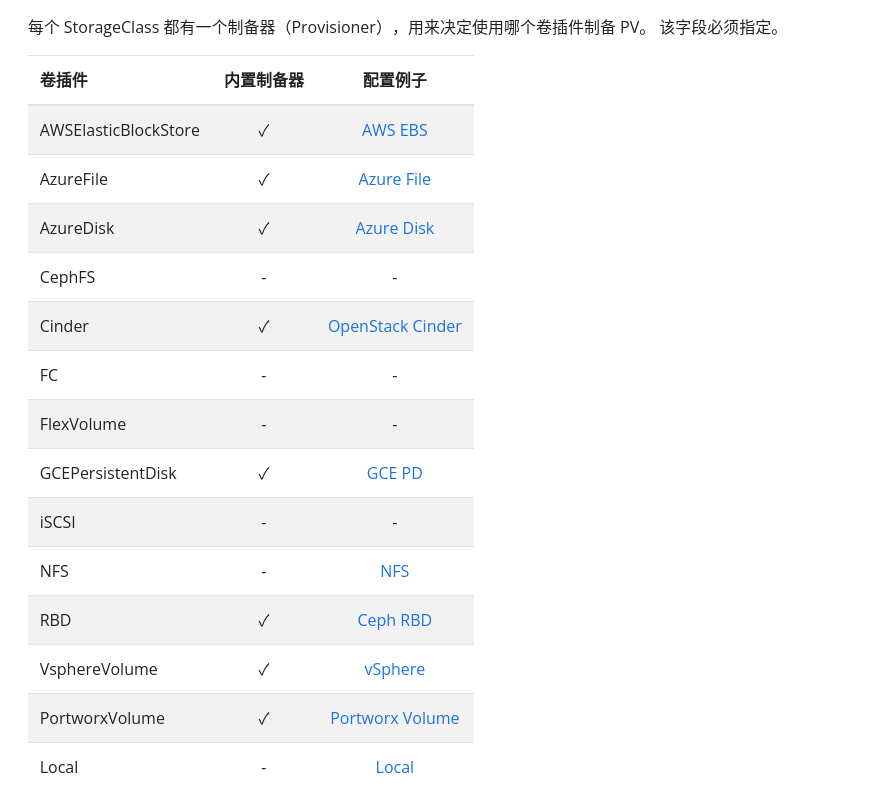
Task: Open the vSphere example link
Action: point(395,670)
